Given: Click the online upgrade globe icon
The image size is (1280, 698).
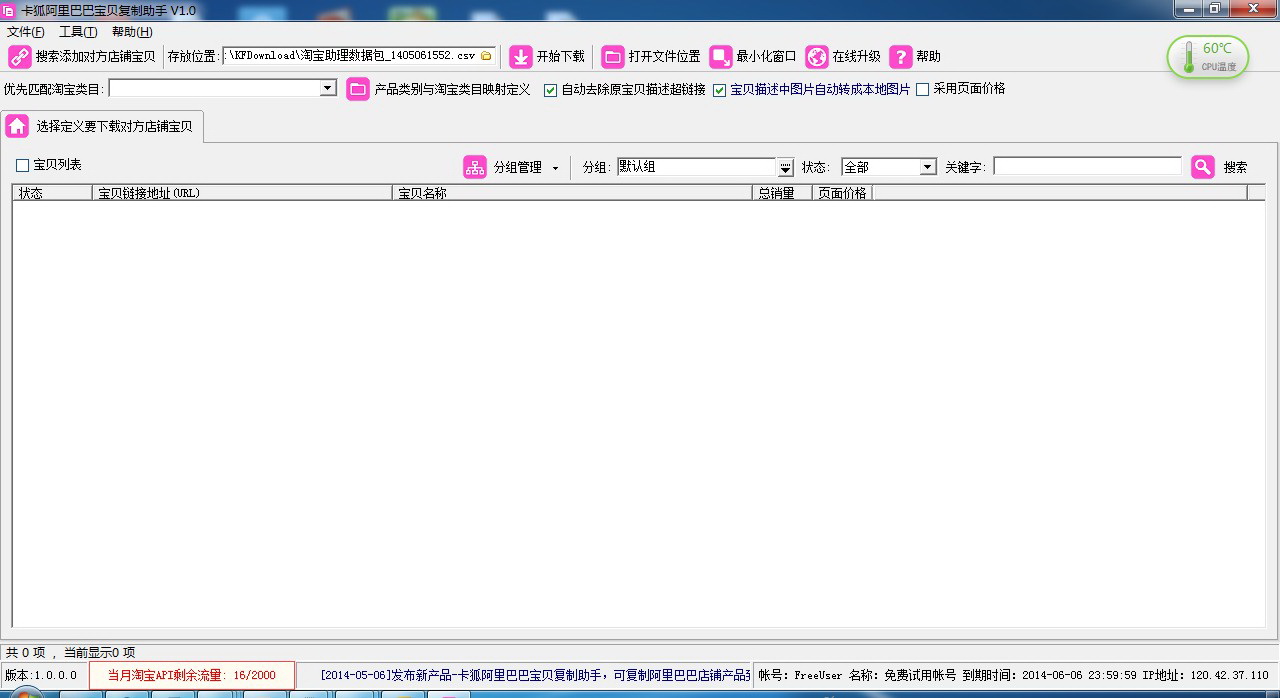Looking at the screenshot, I should pyautogui.click(x=817, y=56).
